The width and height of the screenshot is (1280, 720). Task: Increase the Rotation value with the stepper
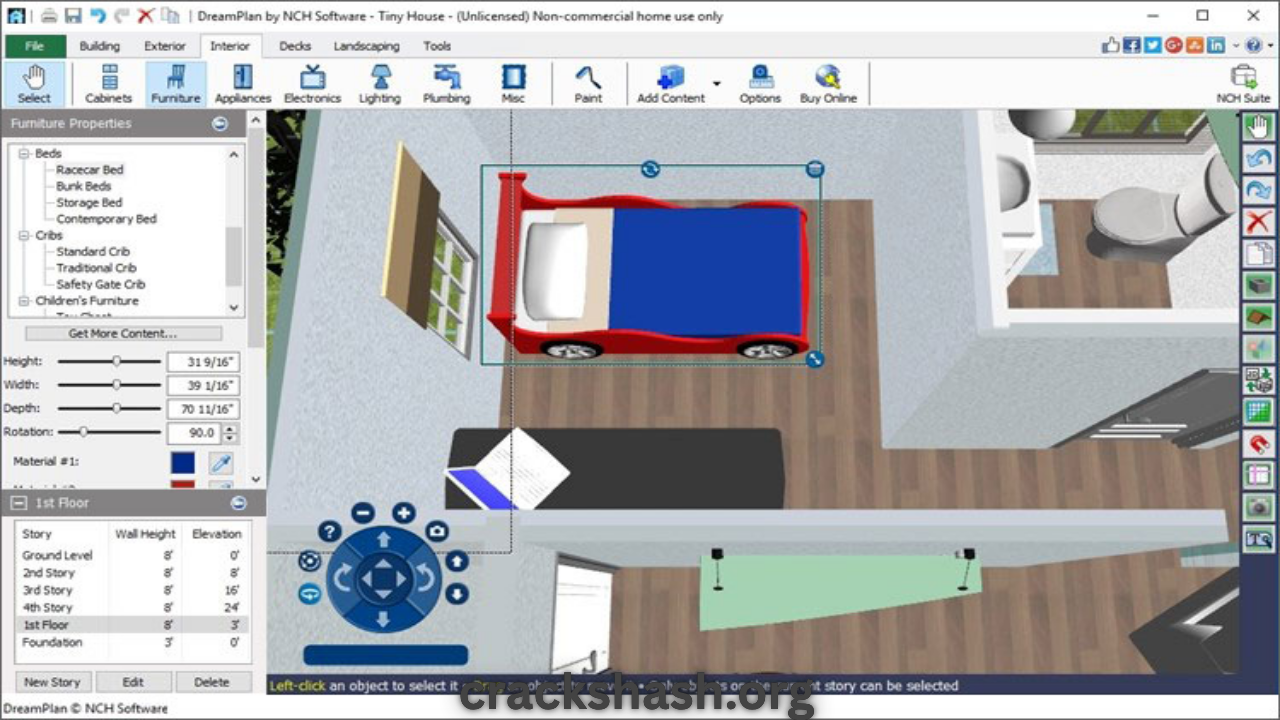[231, 429]
